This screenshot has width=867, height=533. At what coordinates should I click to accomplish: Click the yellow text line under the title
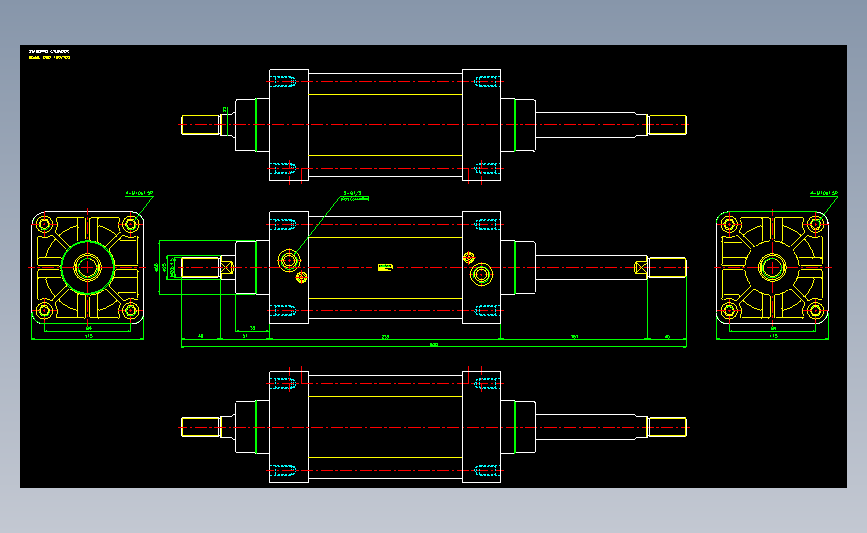coord(49,58)
